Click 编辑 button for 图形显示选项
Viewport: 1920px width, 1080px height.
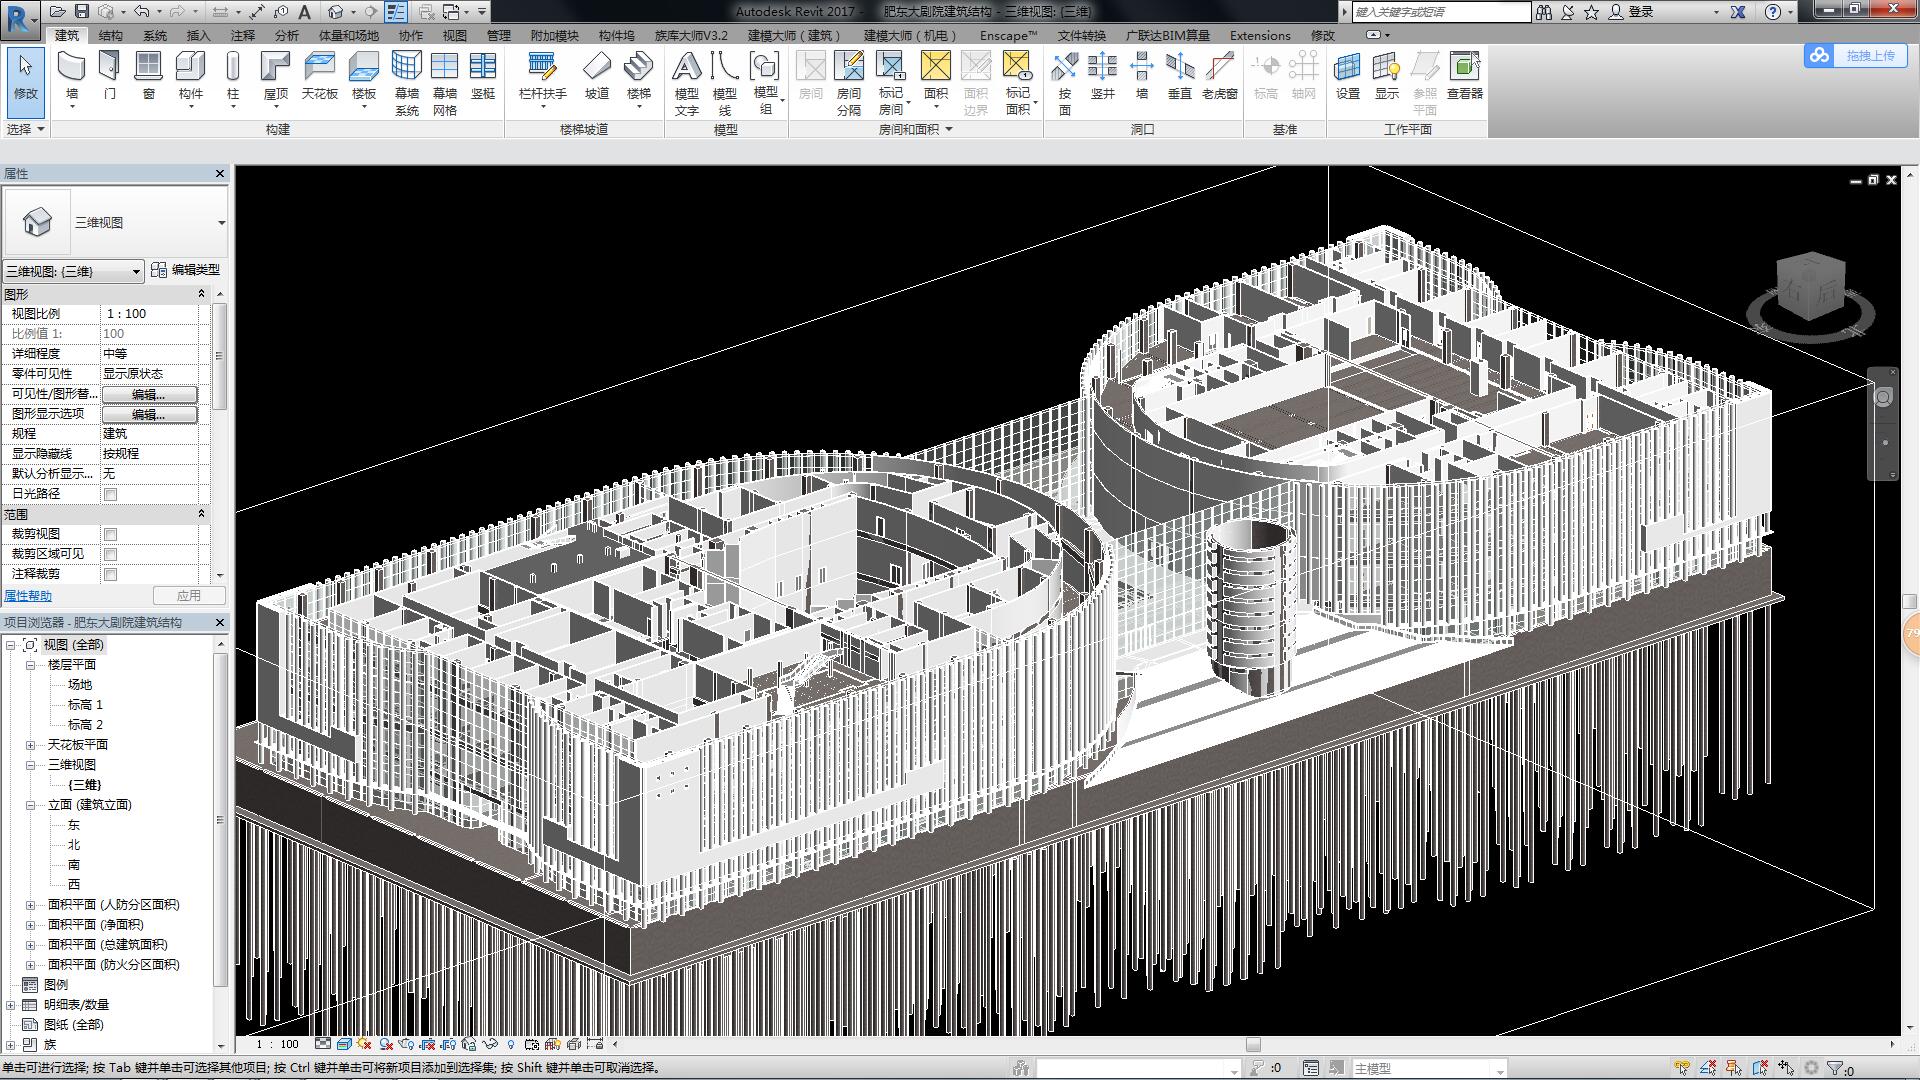[x=149, y=414]
